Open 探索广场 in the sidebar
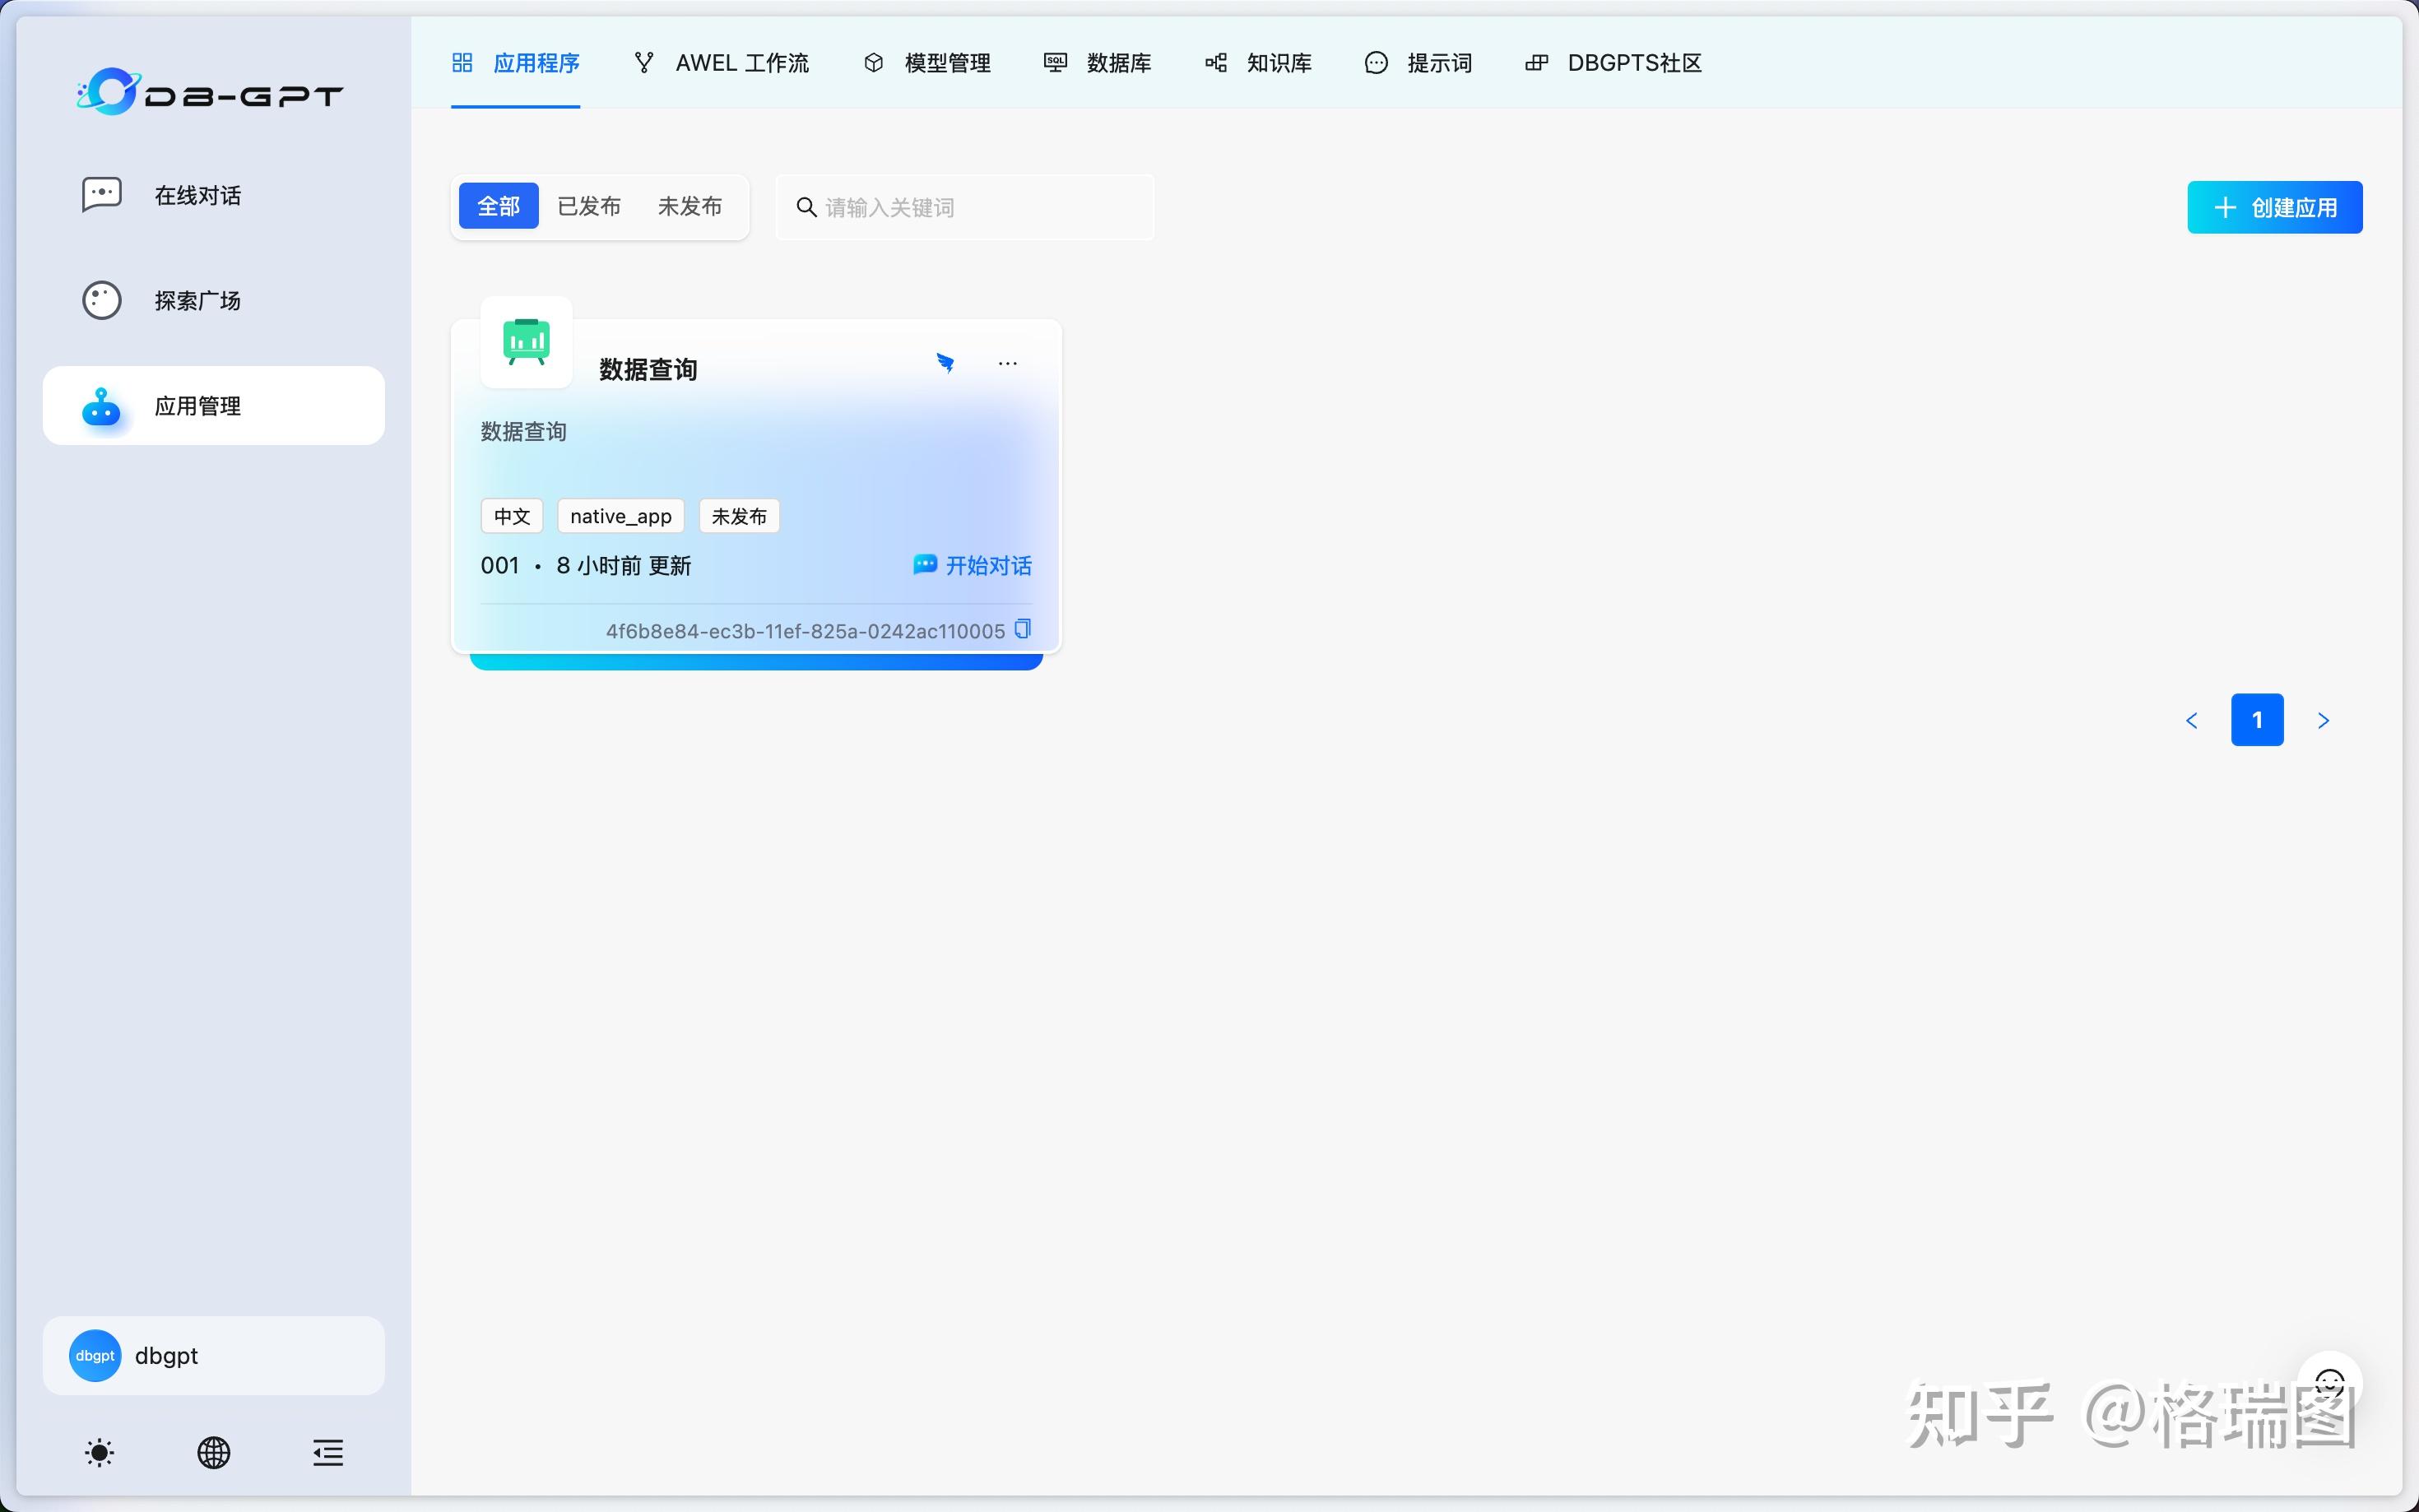The width and height of the screenshot is (2419, 1512). pyautogui.click(x=196, y=300)
